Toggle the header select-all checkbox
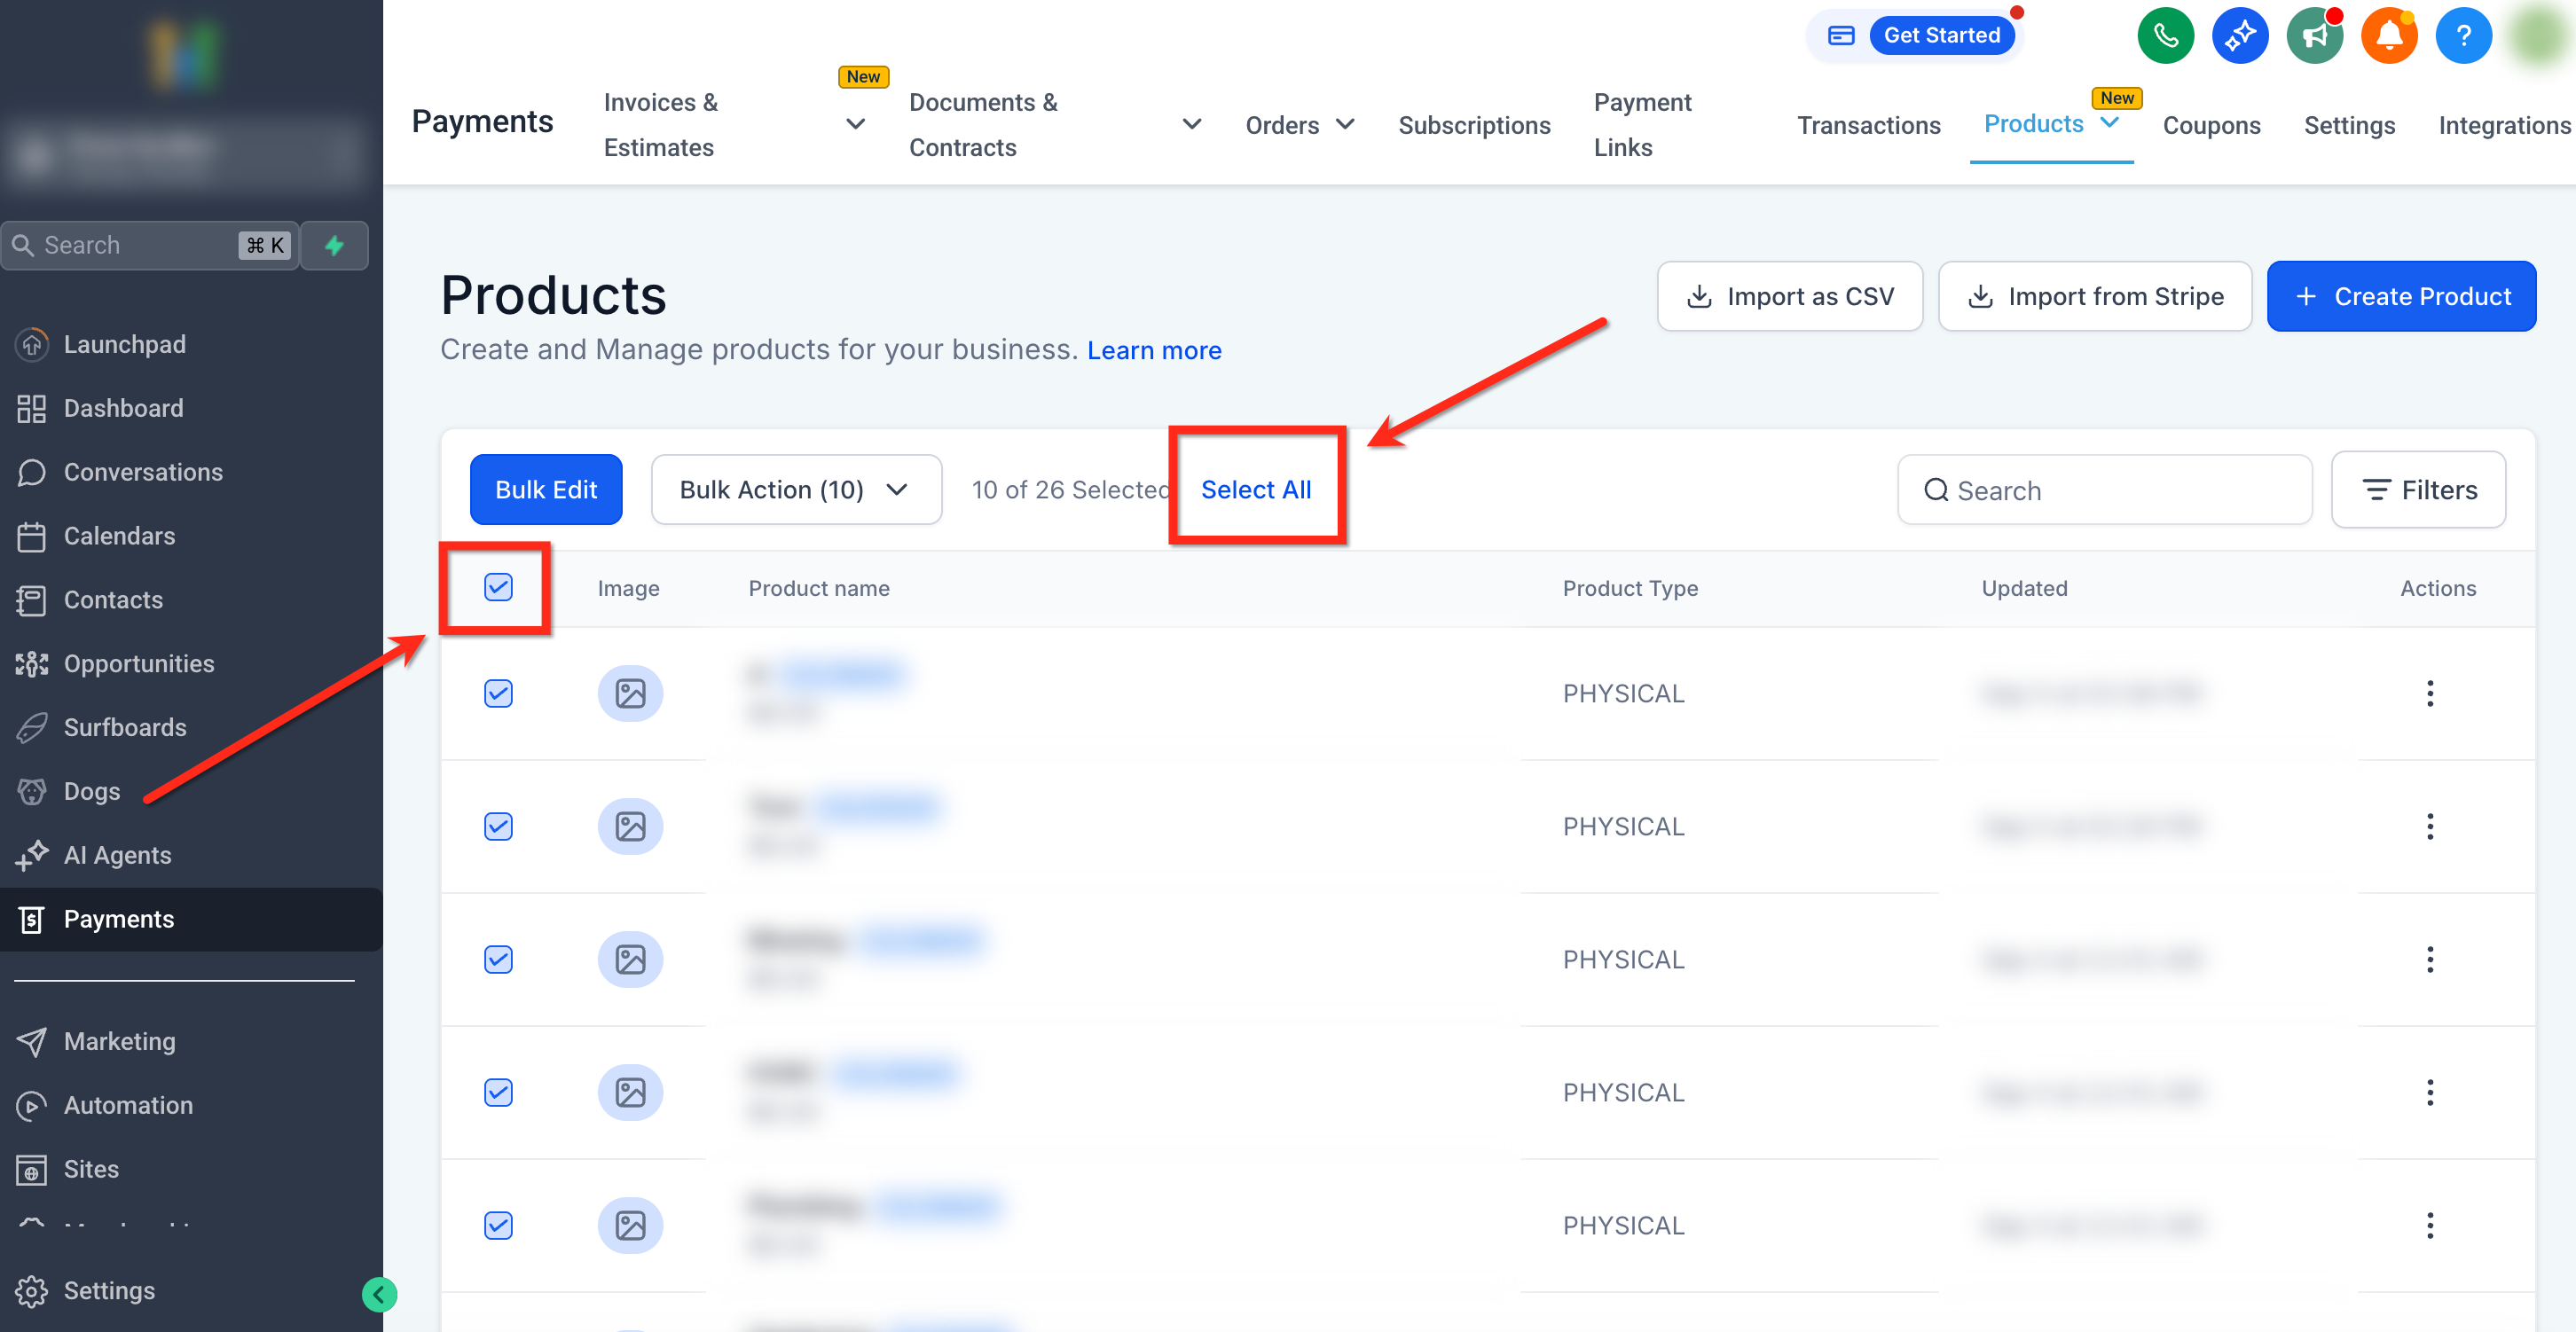 click(498, 587)
